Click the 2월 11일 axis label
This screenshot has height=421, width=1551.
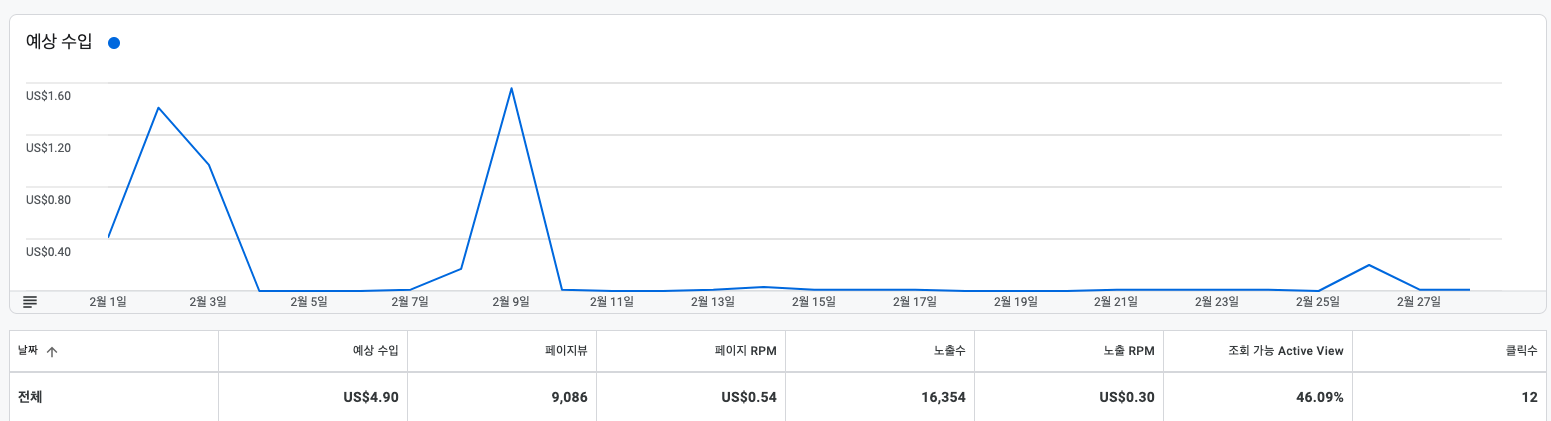coord(611,301)
